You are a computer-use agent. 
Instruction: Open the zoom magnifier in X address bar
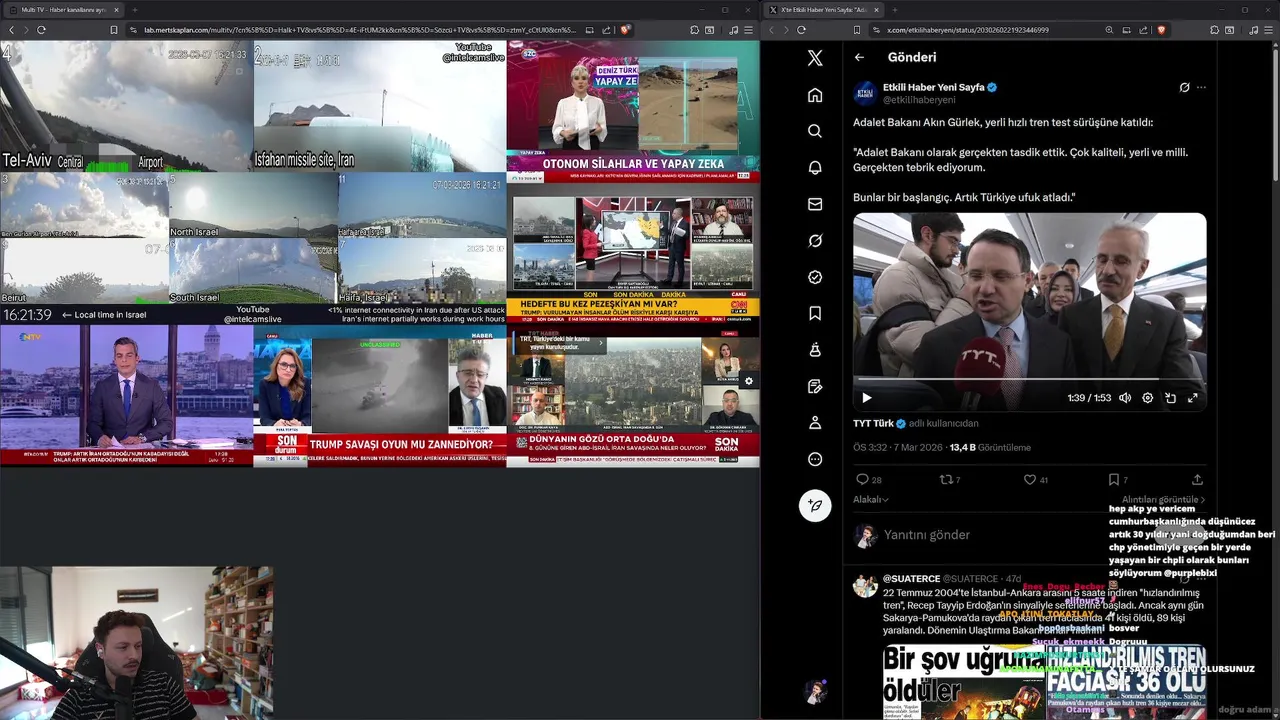(x=1109, y=30)
